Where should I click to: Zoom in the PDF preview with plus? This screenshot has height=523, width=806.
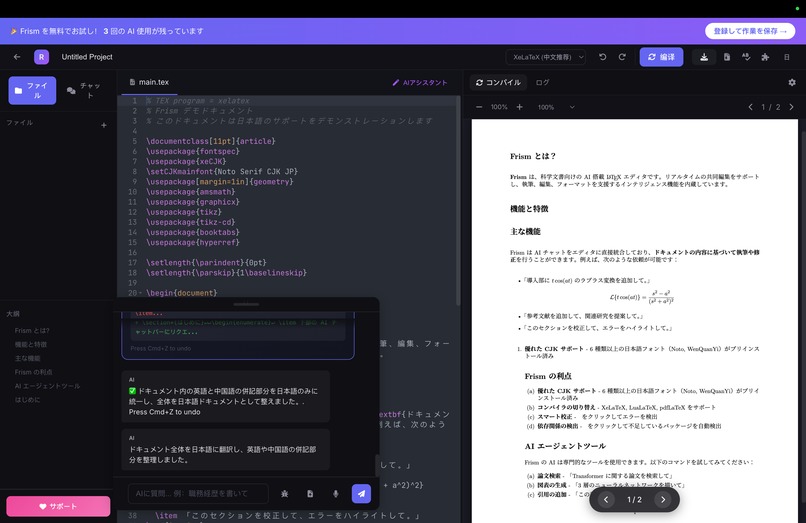[520, 107]
